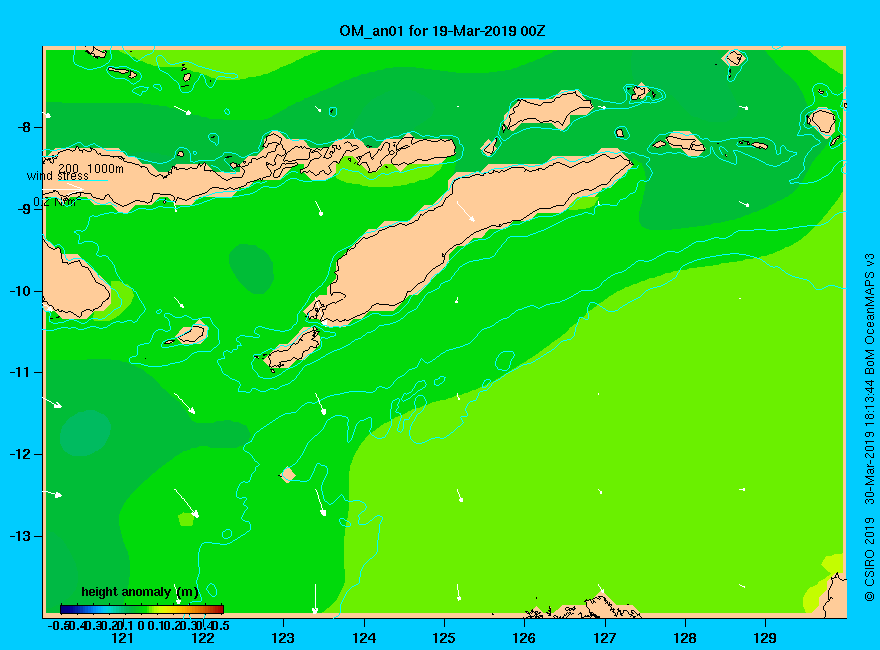Click Rote island southwest of Timor
This screenshot has width=880, height=650.
pos(293,349)
